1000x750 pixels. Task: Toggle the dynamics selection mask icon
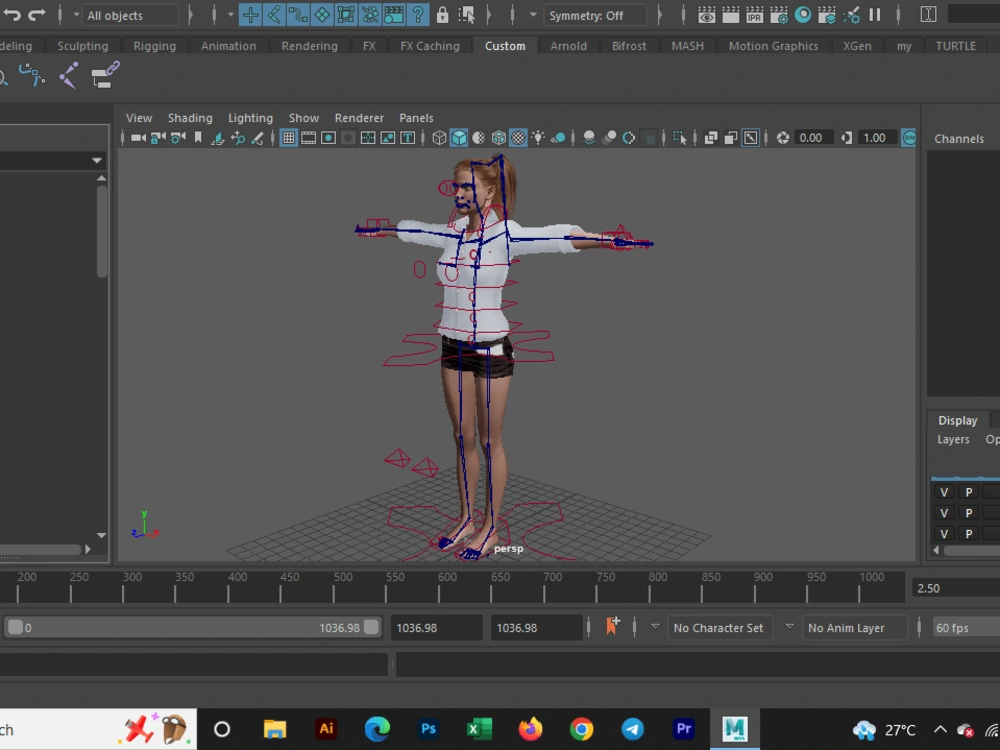click(x=370, y=15)
